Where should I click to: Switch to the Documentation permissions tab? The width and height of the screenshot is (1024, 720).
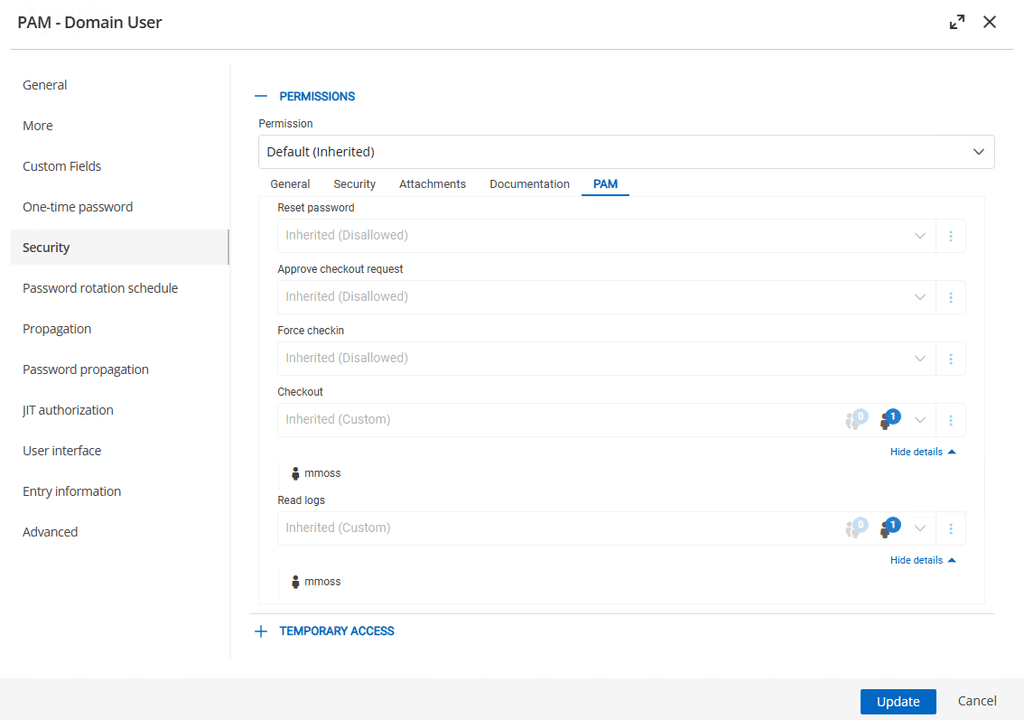coord(529,184)
